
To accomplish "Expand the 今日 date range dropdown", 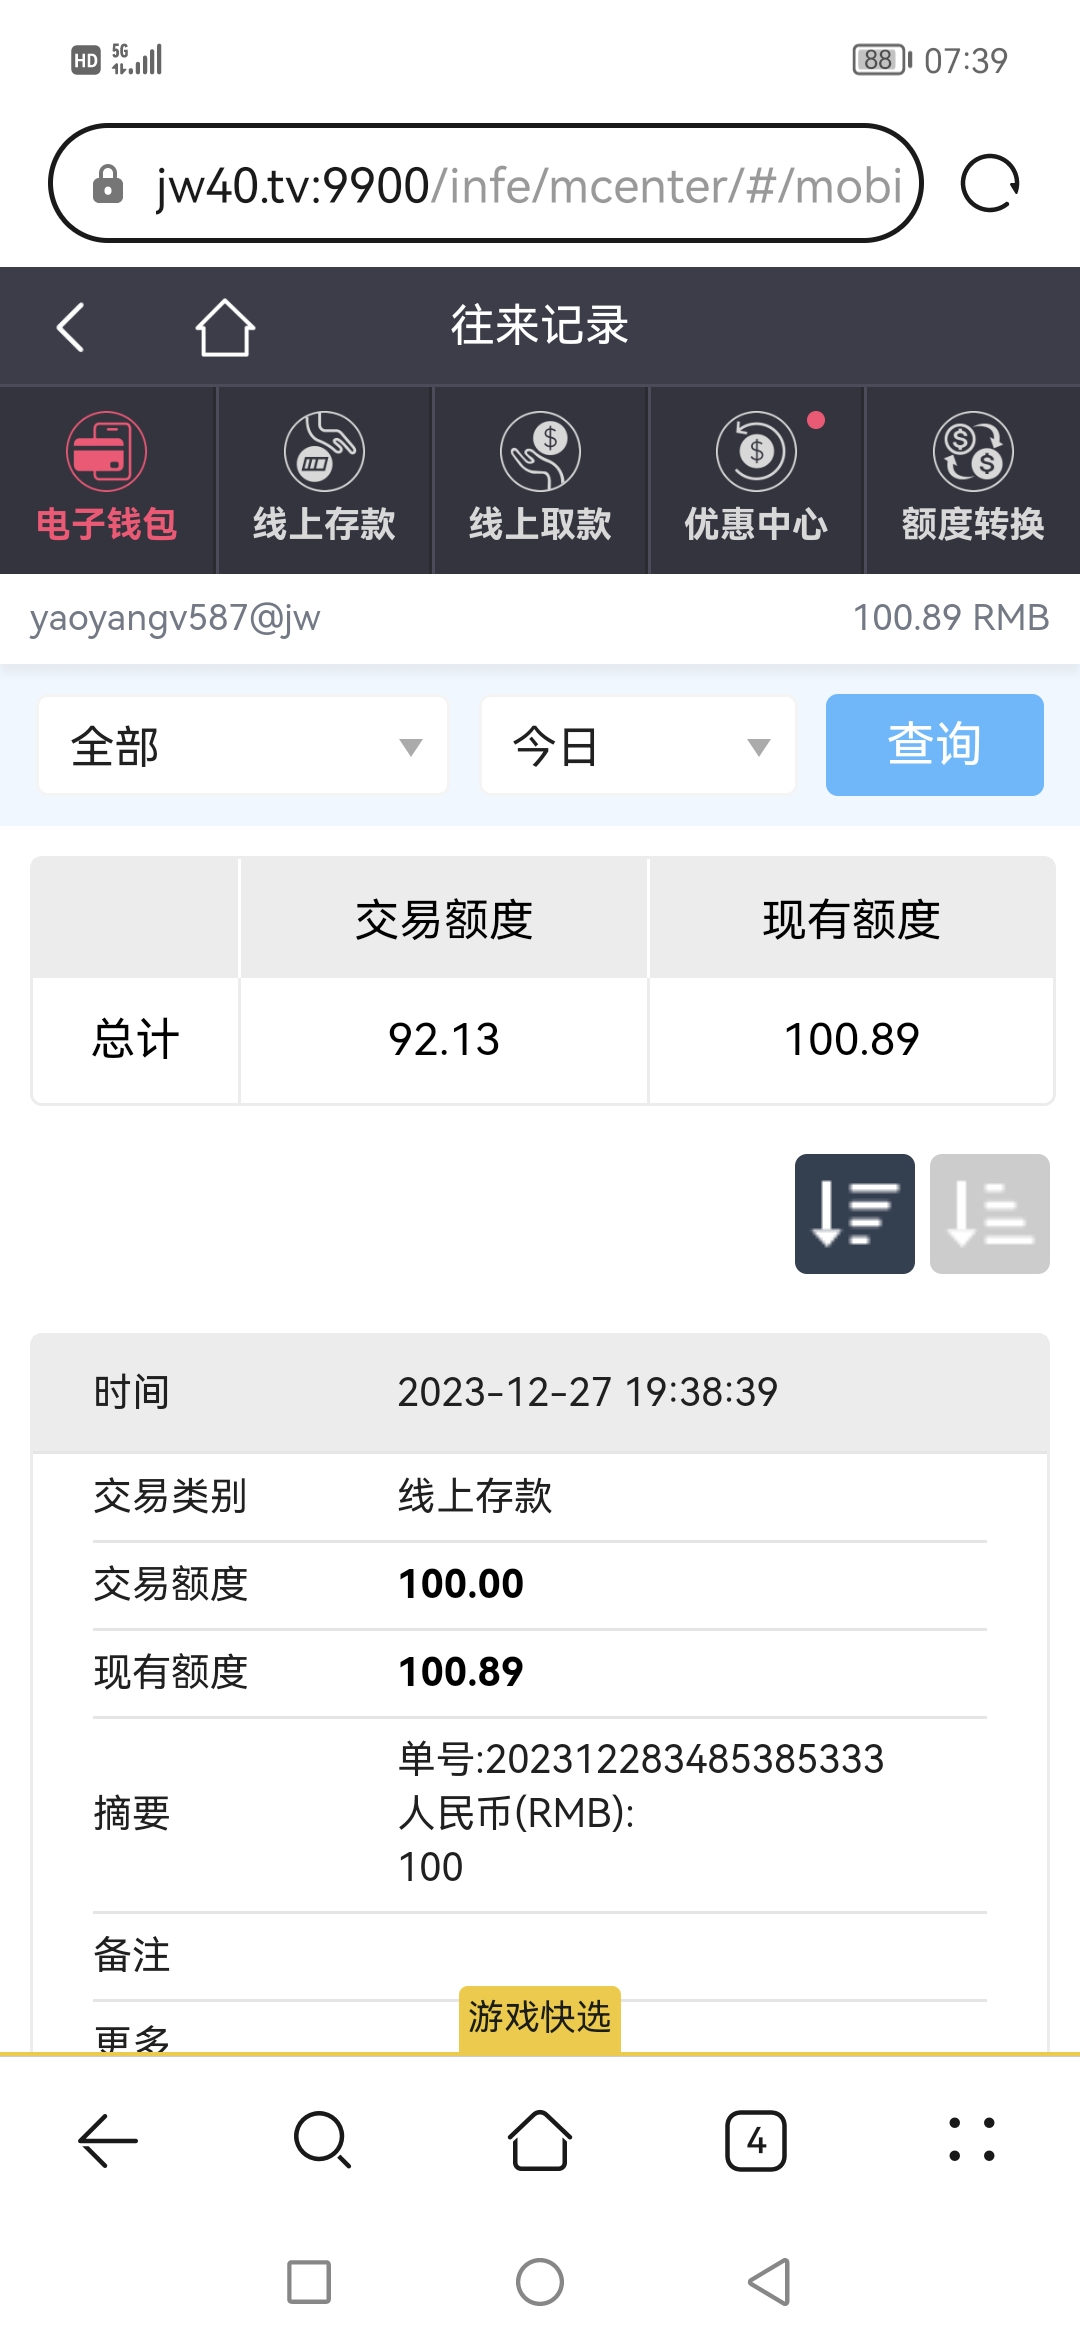I will point(638,746).
